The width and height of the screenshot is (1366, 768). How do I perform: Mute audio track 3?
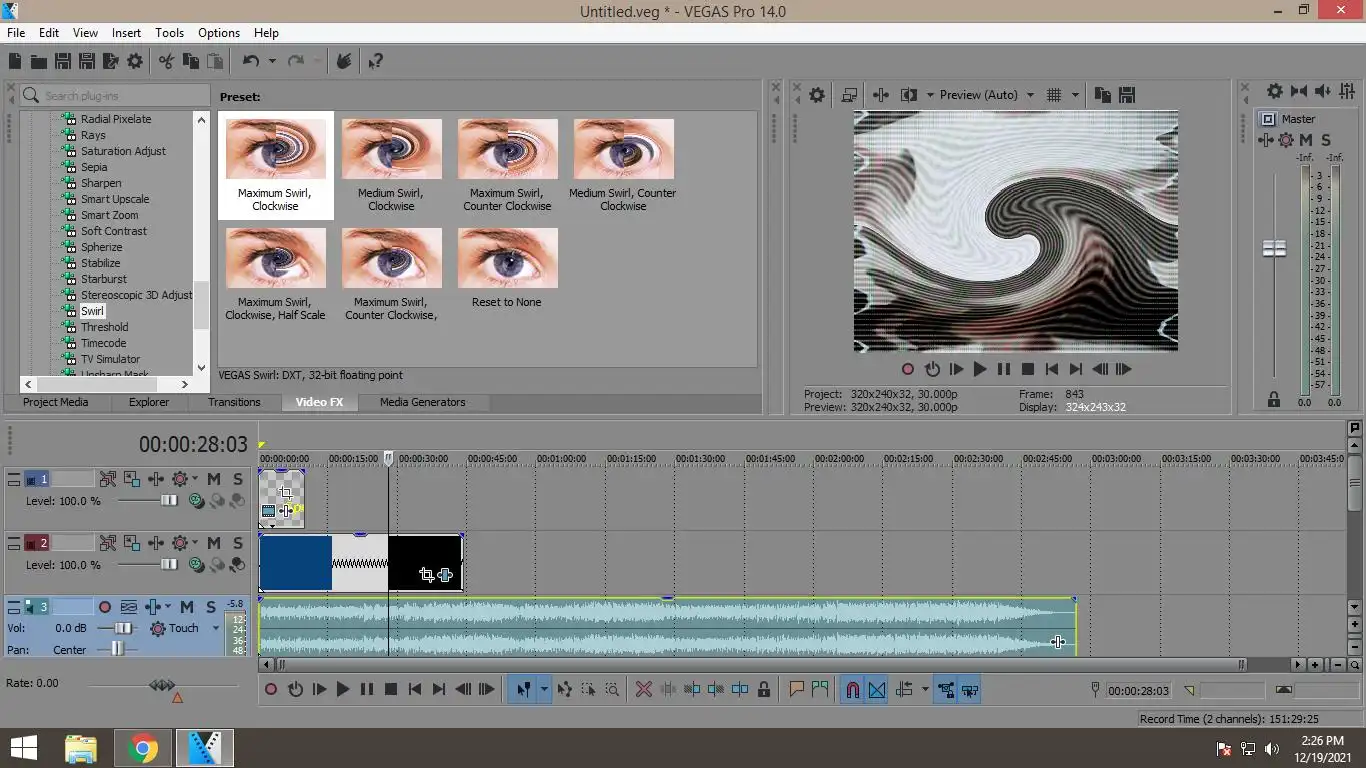[x=187, y=607]
